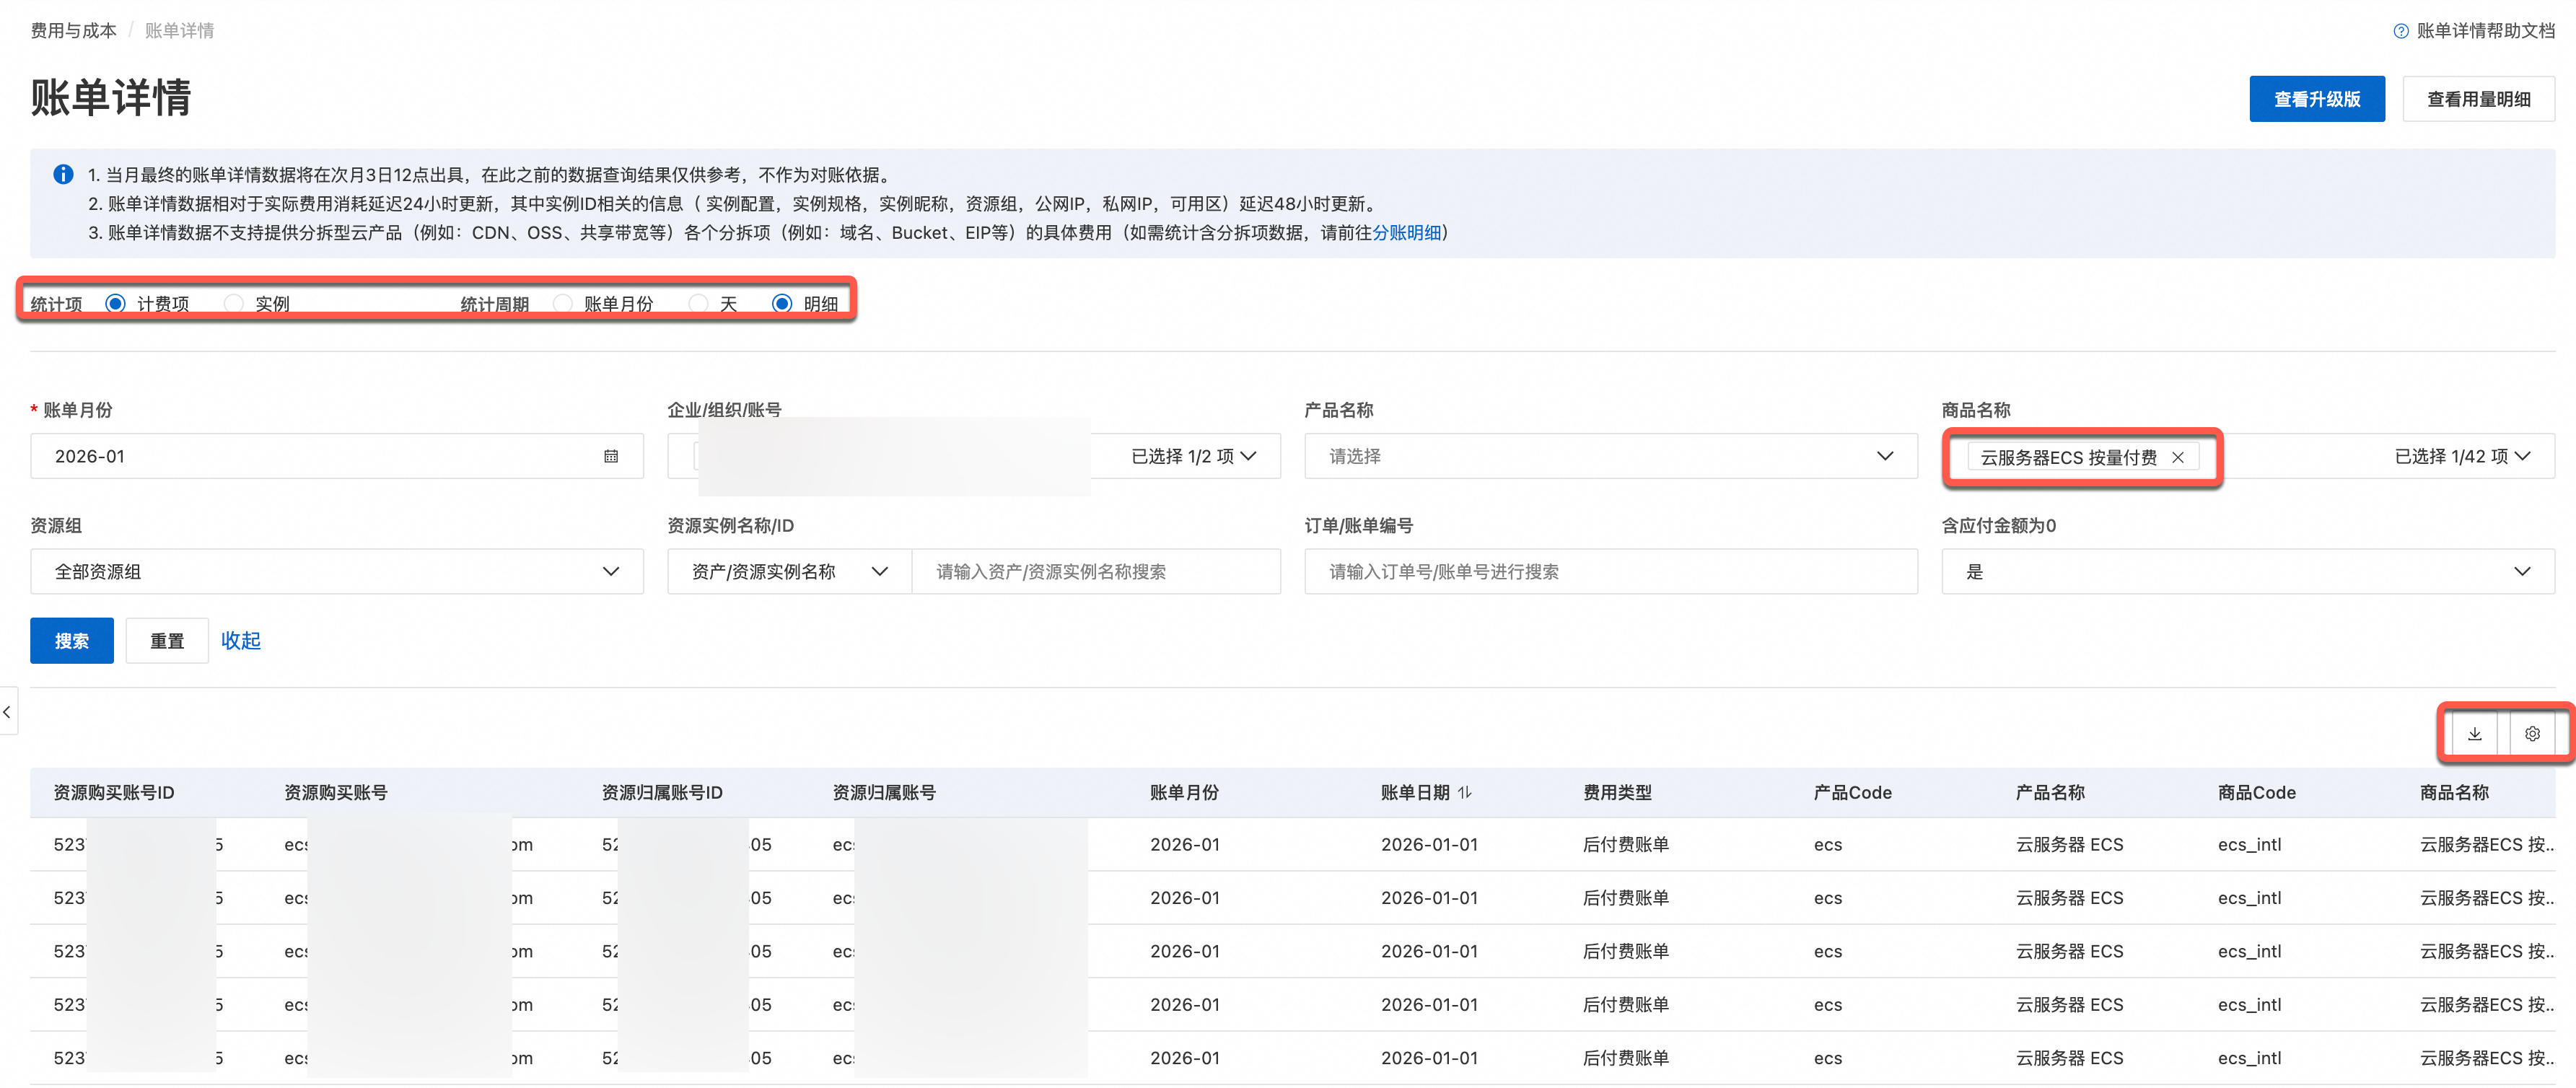Click the 账单日期 sort icon
This screenshot has height=1088, width=2576.
pyautogui.click(x=1465, y=792)
